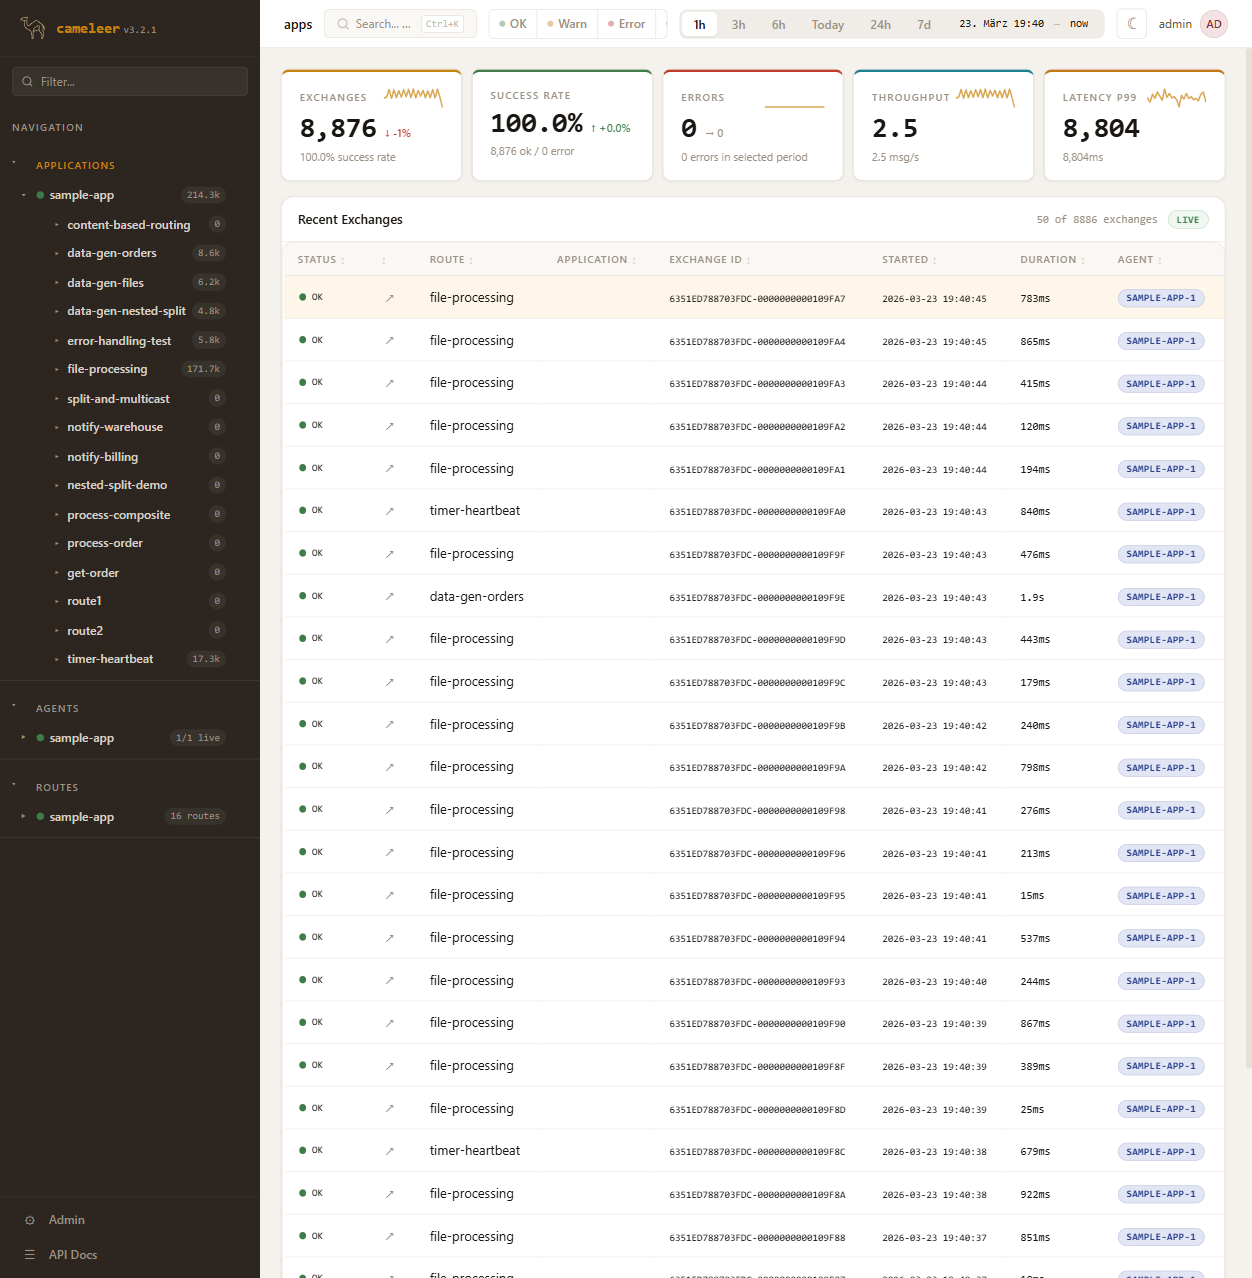This screenshot has height=1278, width=1252.
Task: Expand the file-processing route tree item
Action: click(x=56, y=370)
